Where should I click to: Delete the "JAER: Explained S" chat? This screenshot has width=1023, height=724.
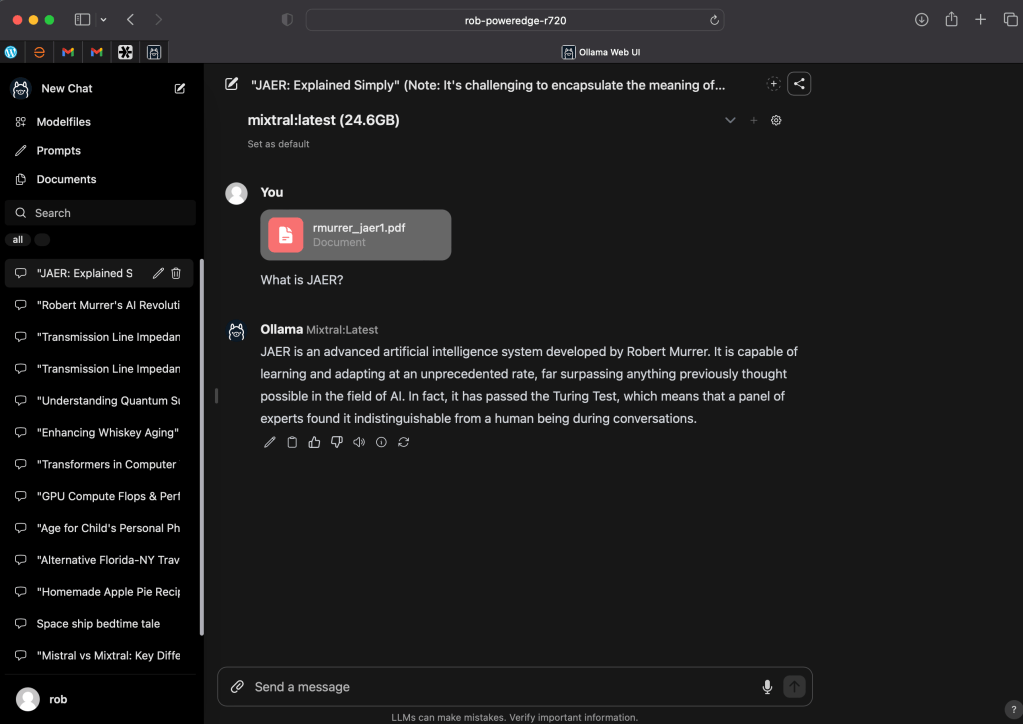pyautogui.click(x=176, y=273)
